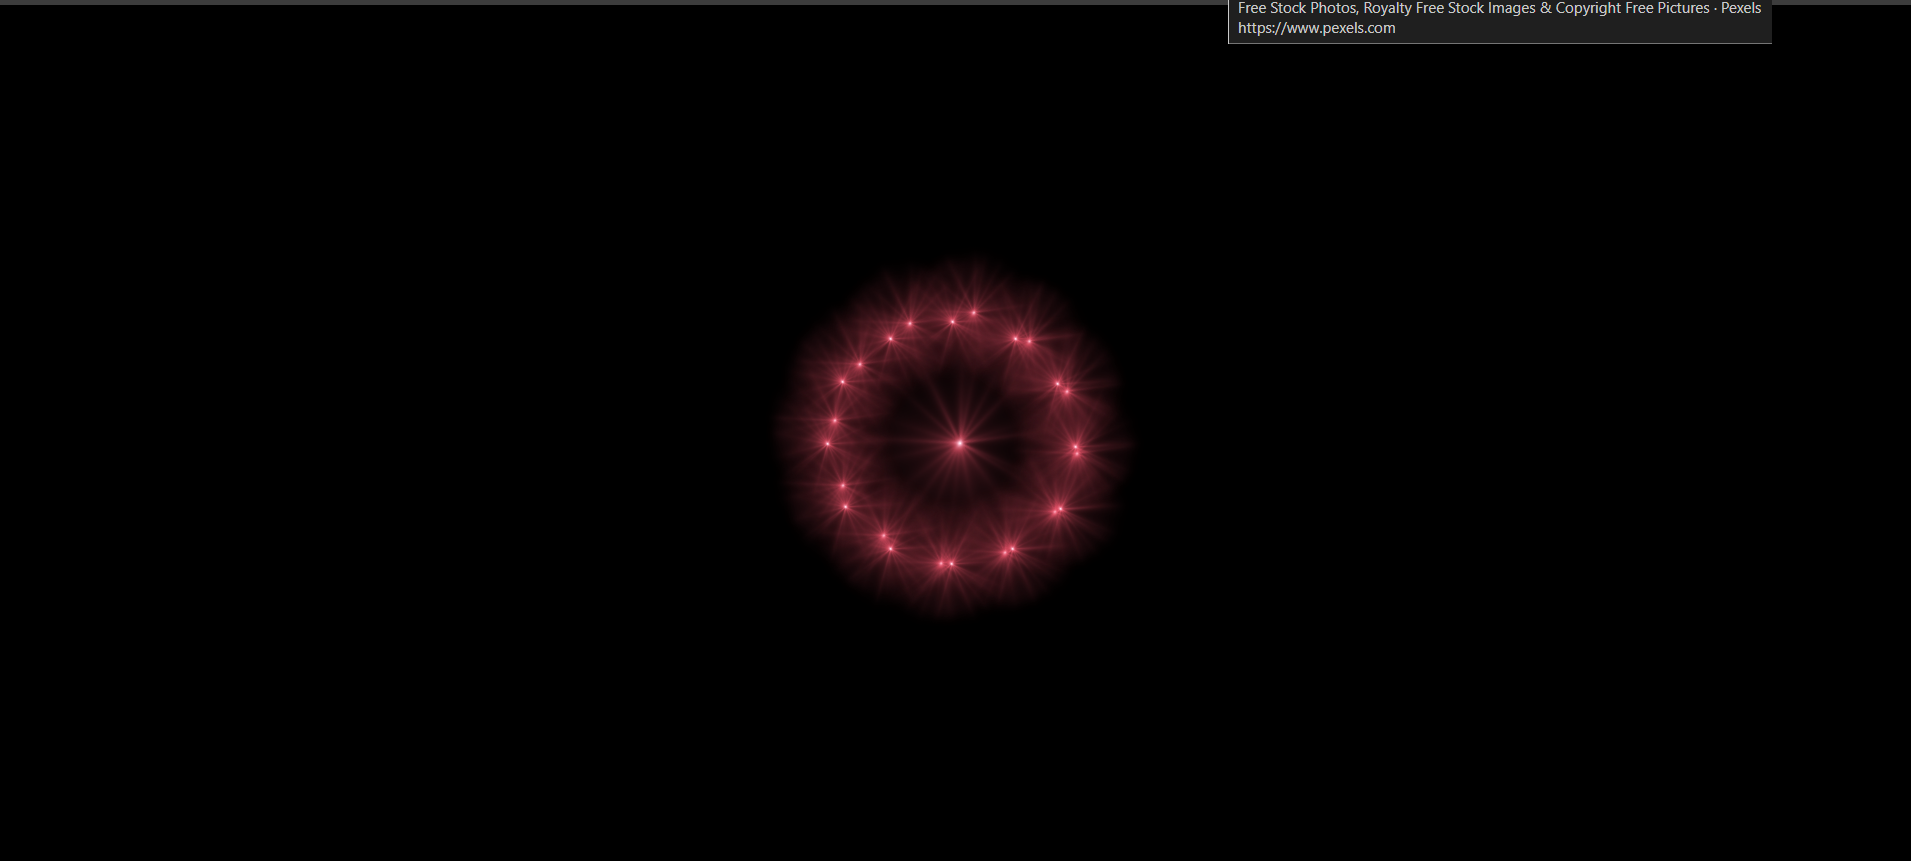Click the particles at ring's eight o'clock position
The width and height of the screenshot is (1911, 861).
(x=844, y=496)
